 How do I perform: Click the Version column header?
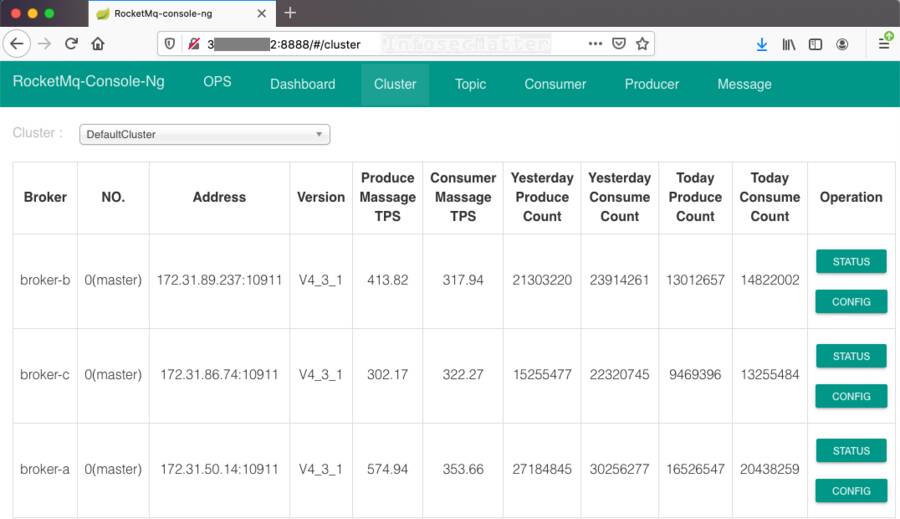click(321, 197)
